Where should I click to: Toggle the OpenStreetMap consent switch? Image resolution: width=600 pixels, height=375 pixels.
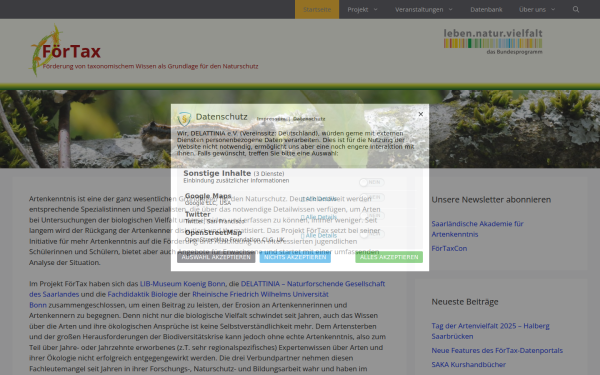pyautogui.click(x=372, y=233)
